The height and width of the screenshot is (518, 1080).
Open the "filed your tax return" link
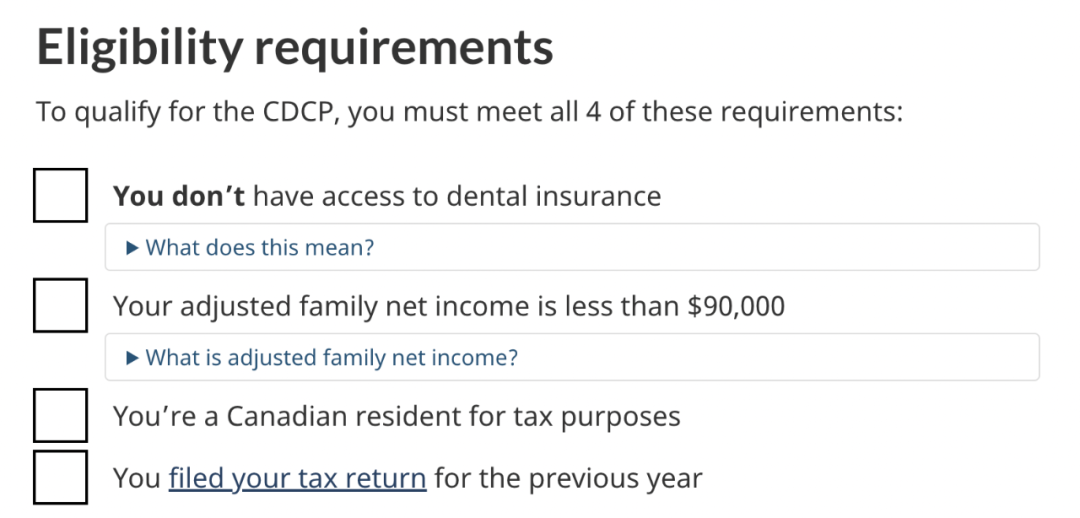click(x=298, y=478)
